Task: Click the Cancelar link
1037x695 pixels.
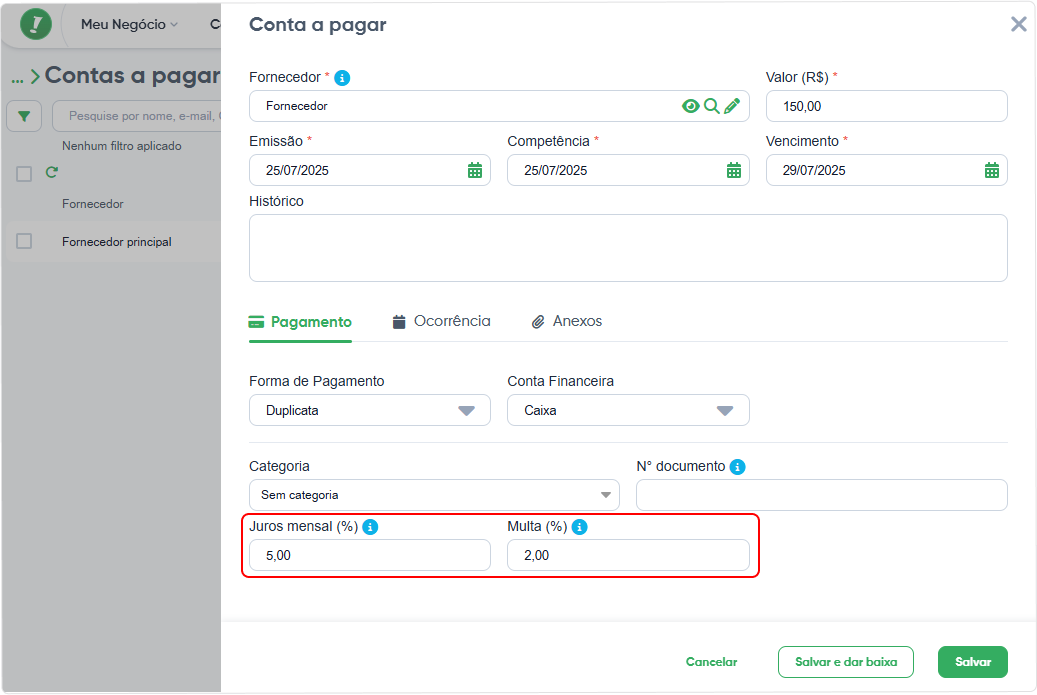Action: (x=711, y=662)
